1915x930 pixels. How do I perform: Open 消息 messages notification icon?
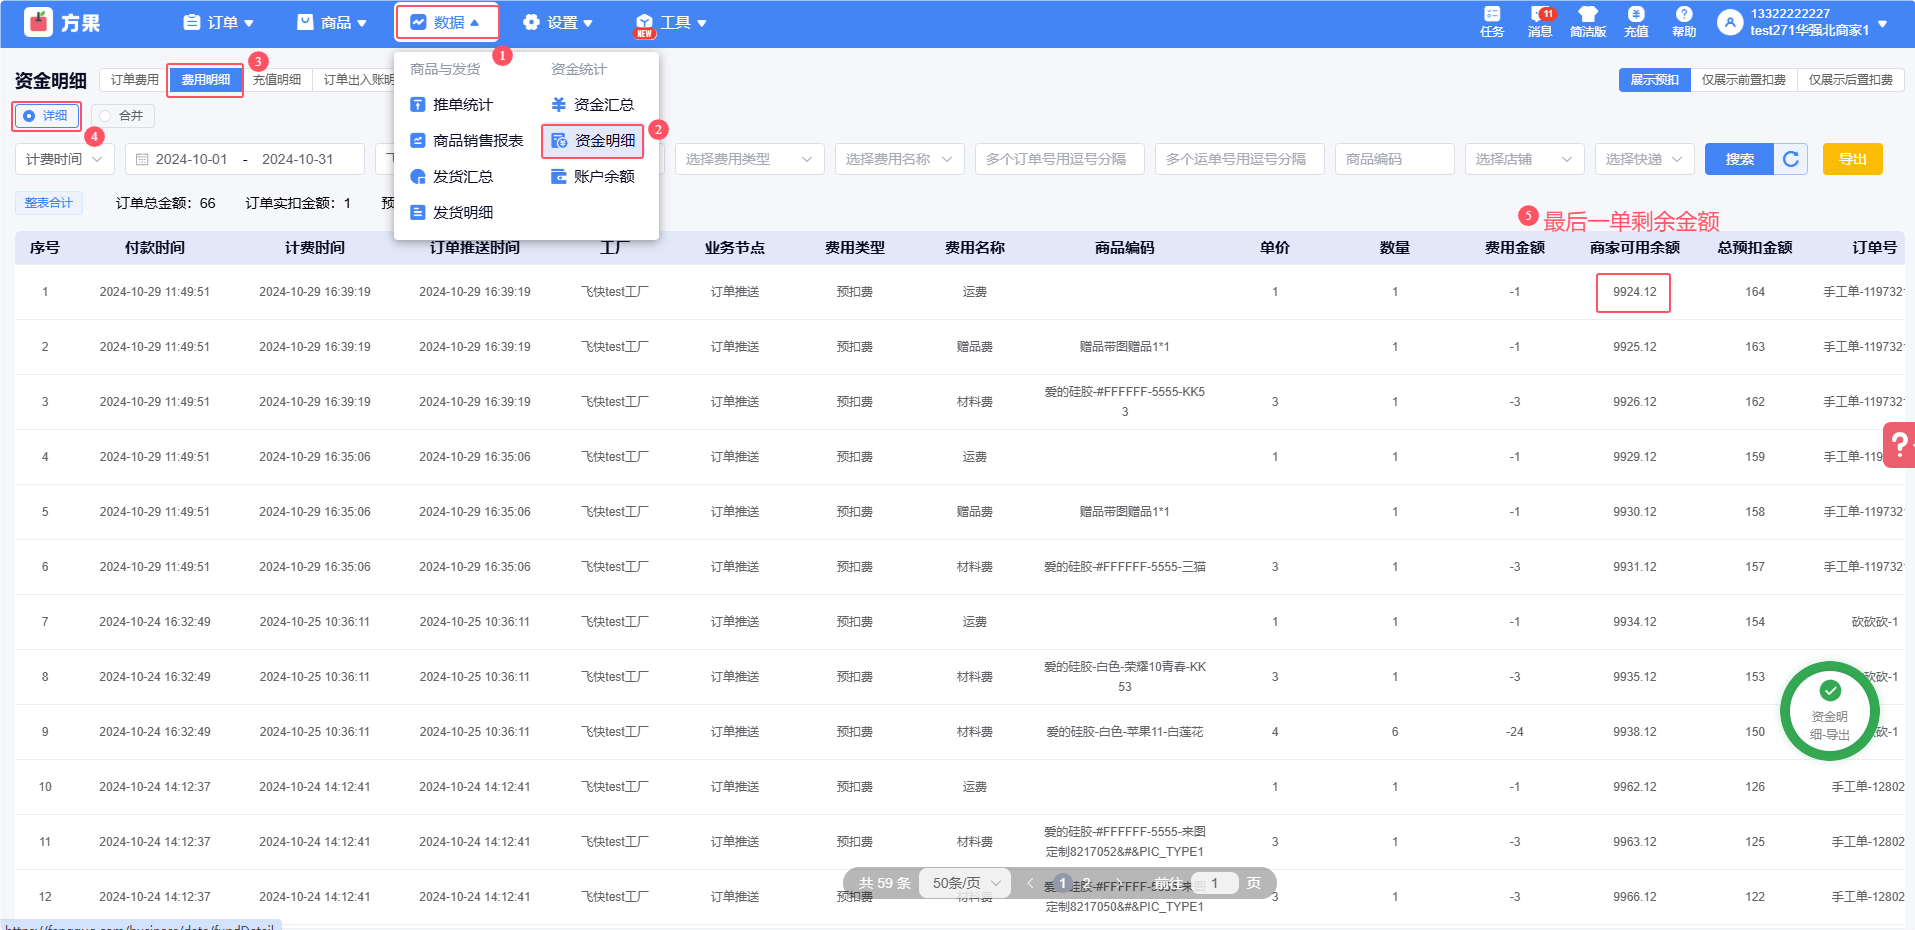[x=1540, y=21]
